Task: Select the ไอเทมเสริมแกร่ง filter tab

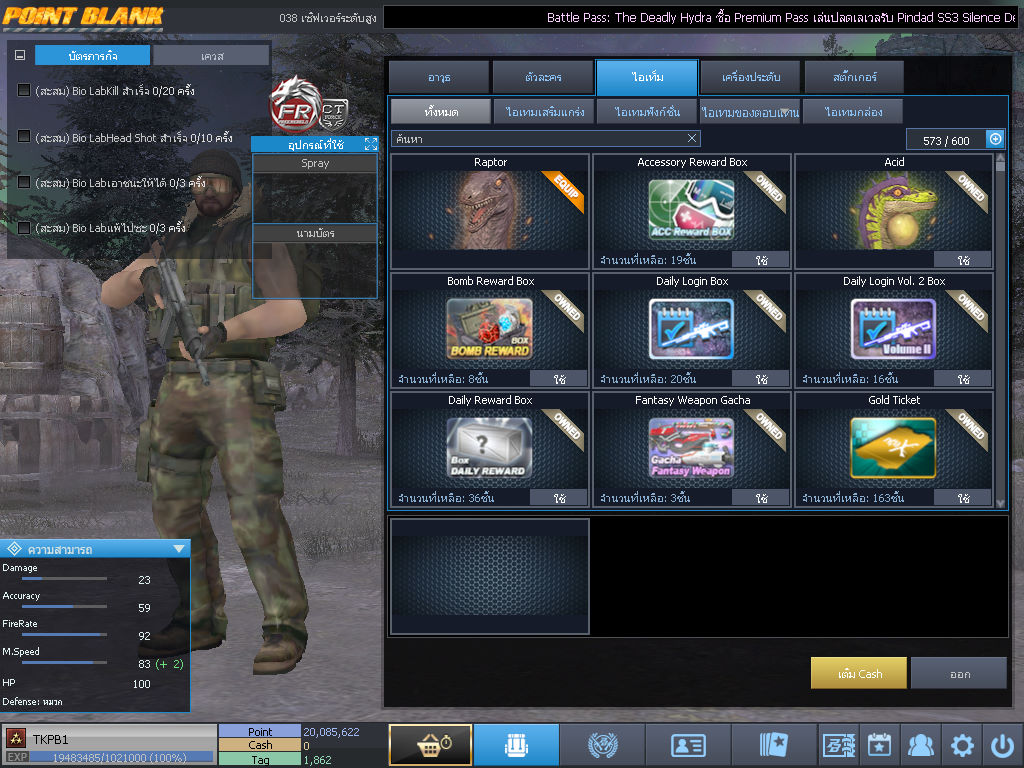Action: coord(545,112)
